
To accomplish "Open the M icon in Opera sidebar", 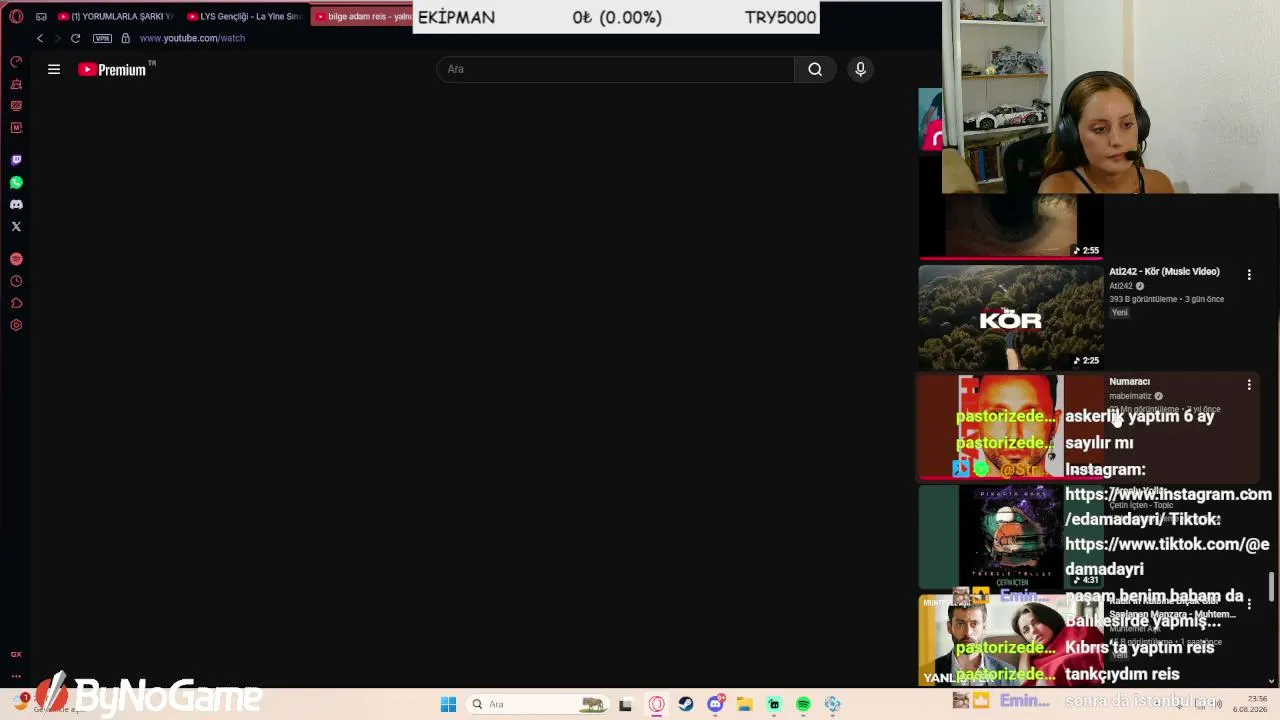I will tap(16, 128).
